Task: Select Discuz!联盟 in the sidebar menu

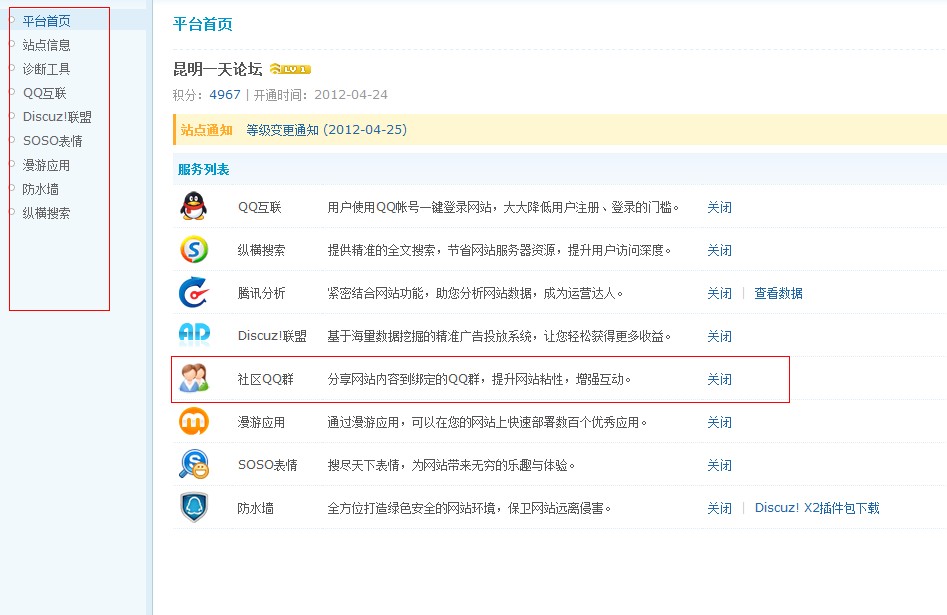Action: [57, 117]
